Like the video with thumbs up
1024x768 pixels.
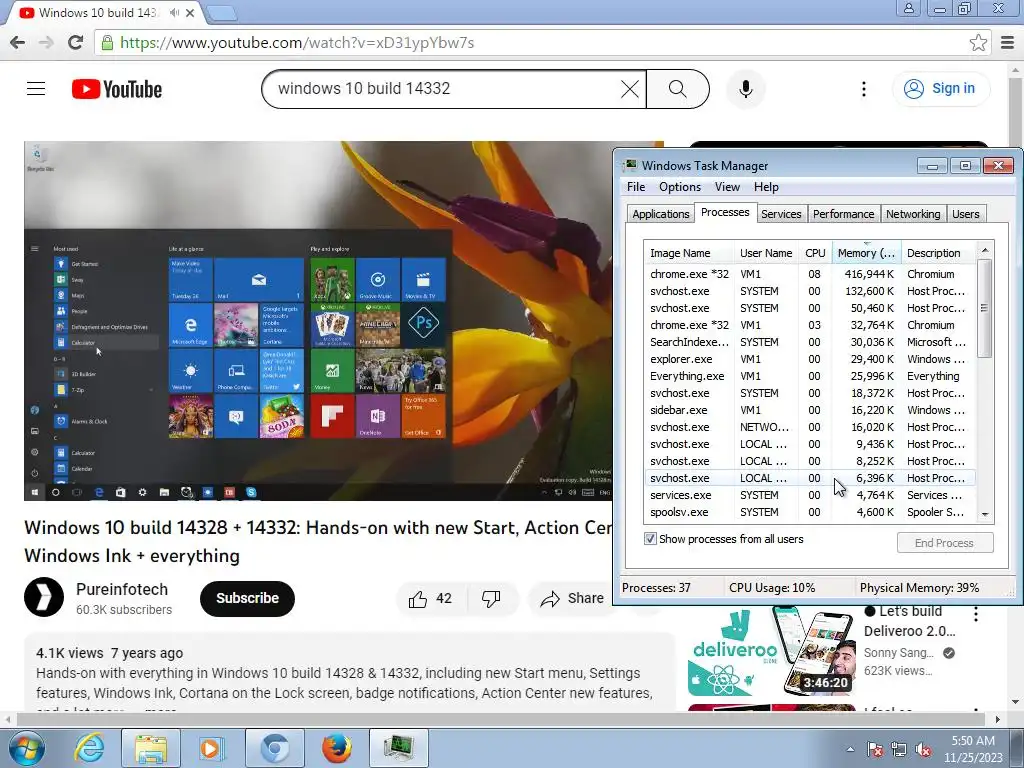(430, 598)
